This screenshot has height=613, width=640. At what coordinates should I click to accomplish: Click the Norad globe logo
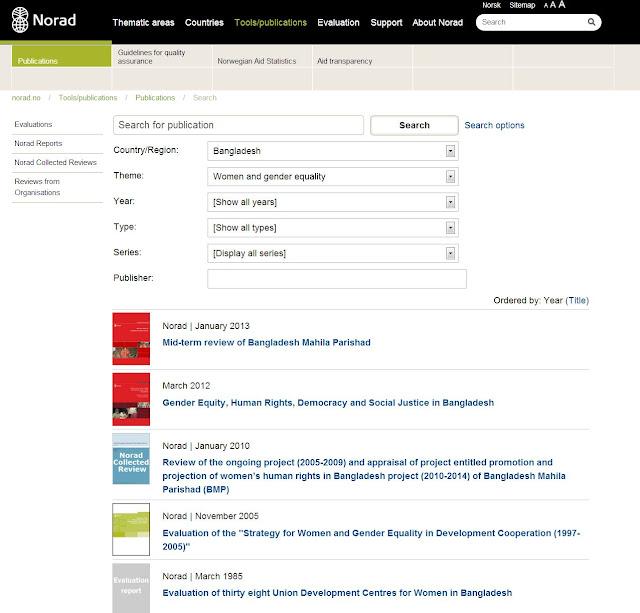tap(20, 20)
